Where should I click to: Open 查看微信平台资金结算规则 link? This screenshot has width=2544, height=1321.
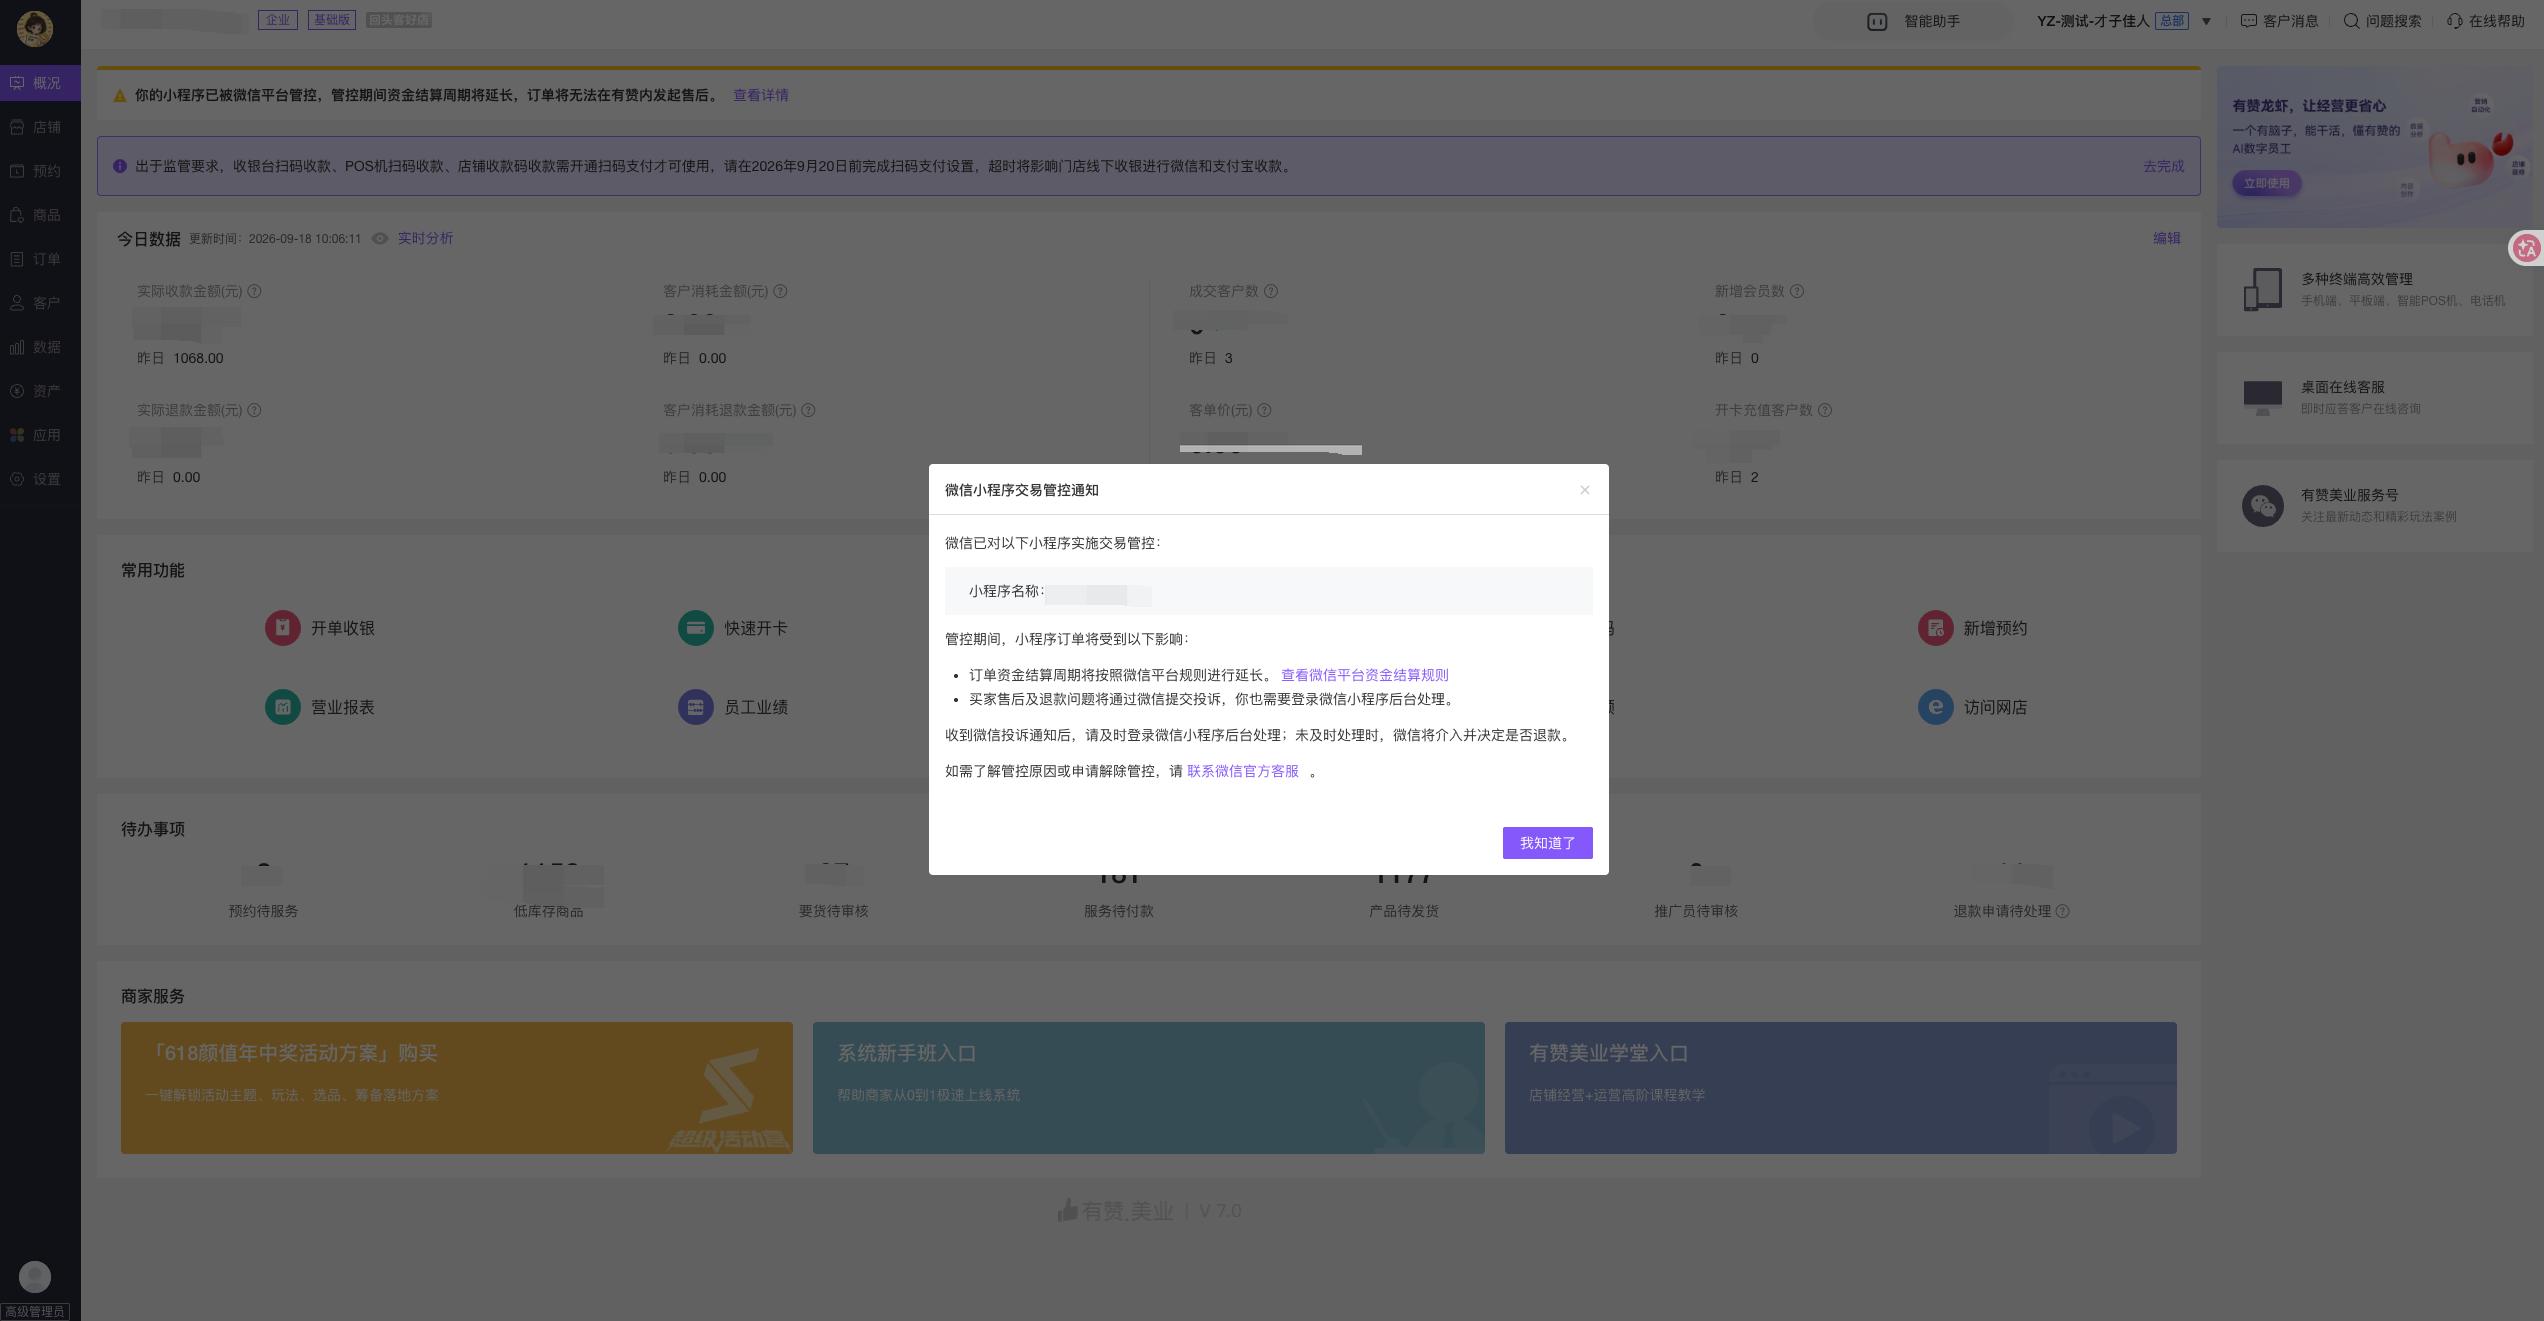tap(1364, 675)
